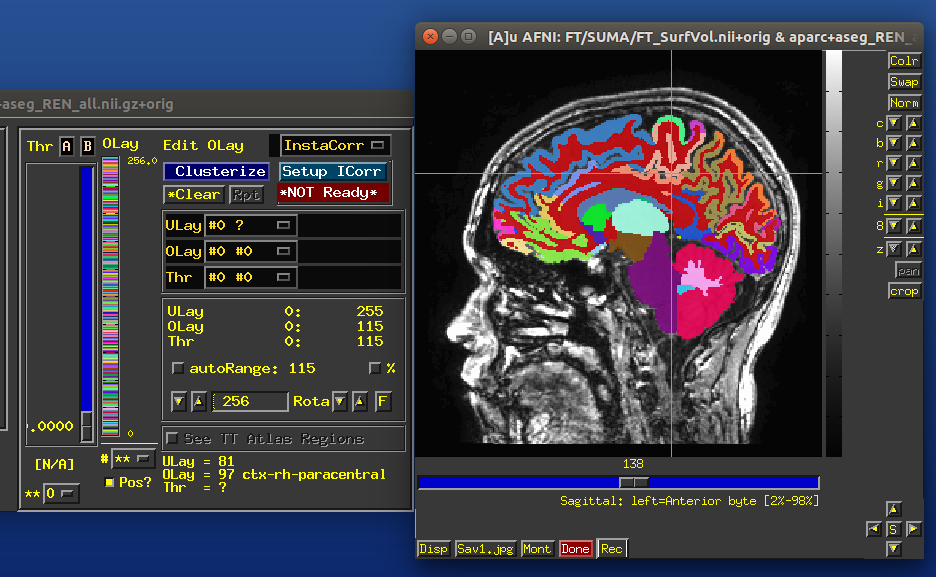Click the right arrow of the slice navigator
The height and width of the screenshot is (577, 936).
point(913,529)
